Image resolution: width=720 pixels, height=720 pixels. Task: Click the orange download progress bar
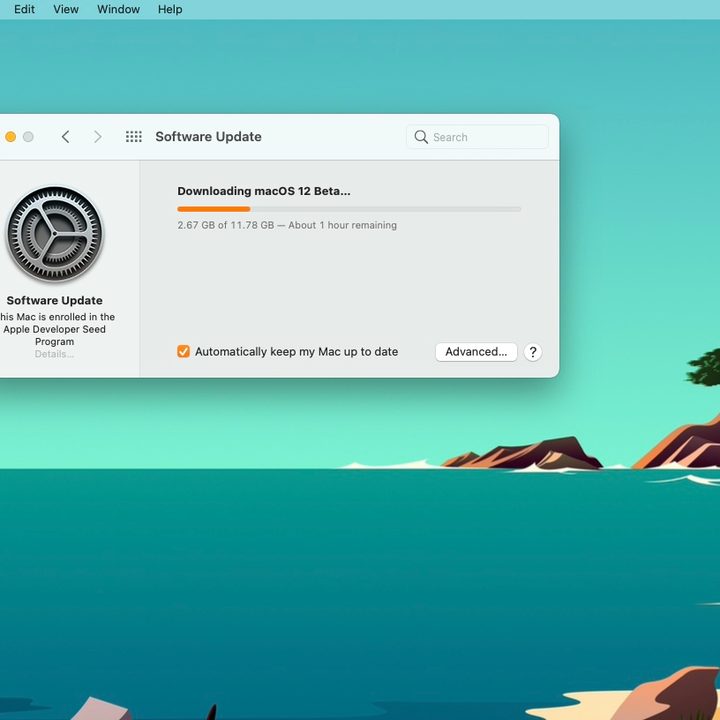click(x=349, y=209)
